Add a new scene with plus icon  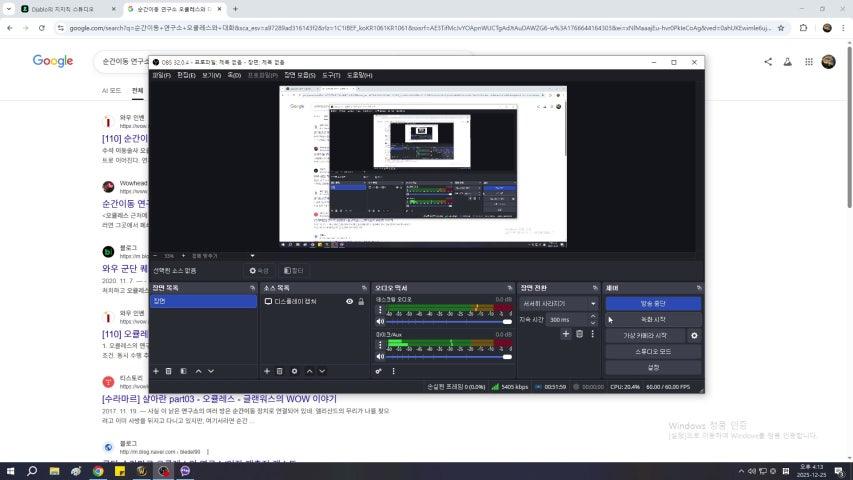click(156, 371)
